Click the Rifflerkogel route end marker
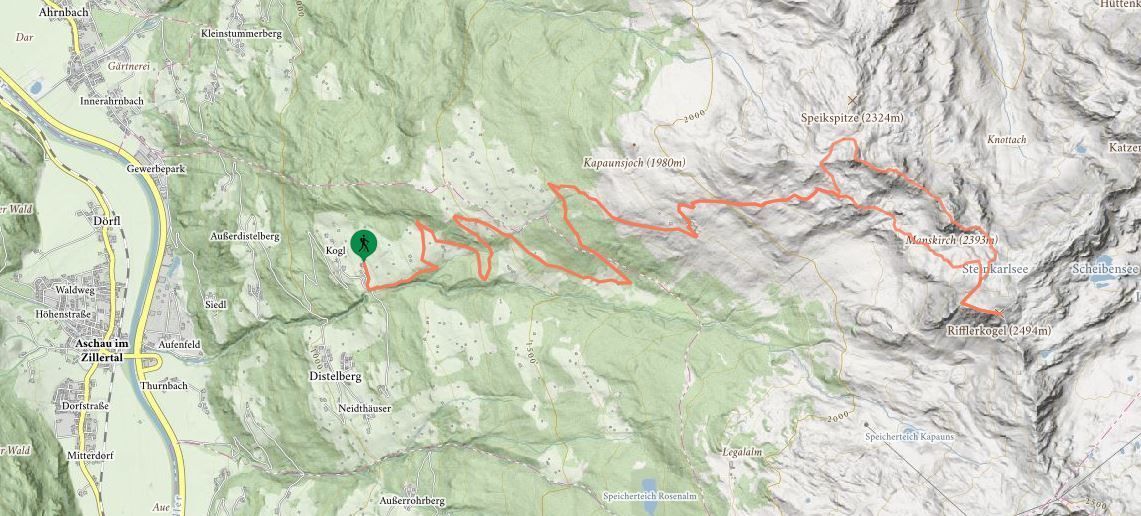The width and height of the screenshot is (1141, 516). click(x=998, y=313)
